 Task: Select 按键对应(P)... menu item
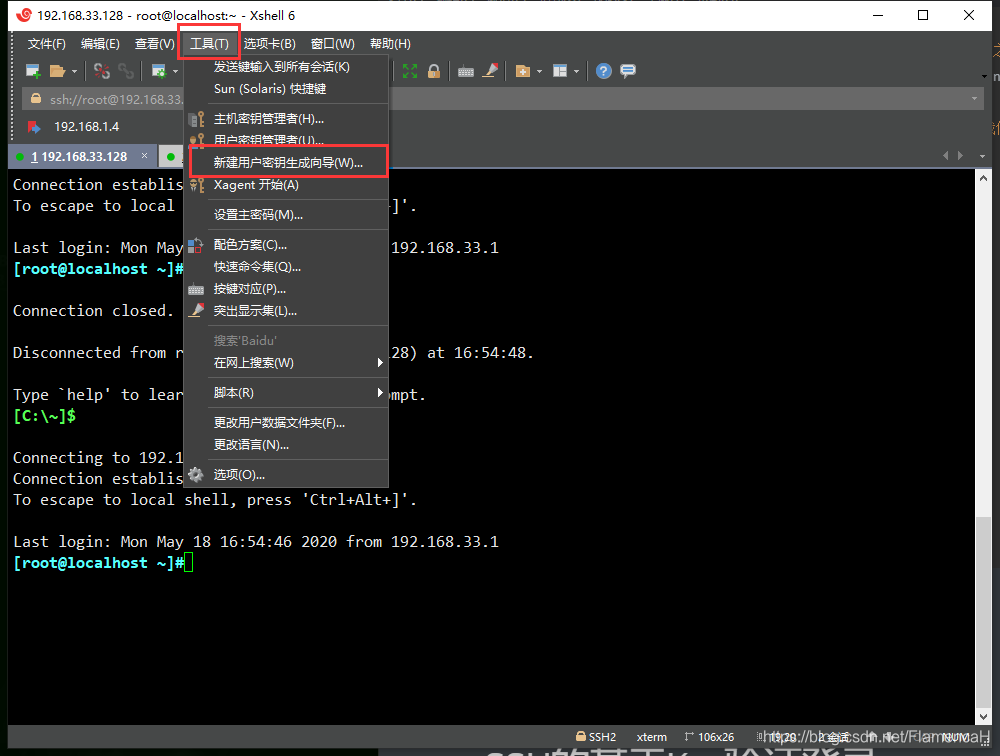286,289
